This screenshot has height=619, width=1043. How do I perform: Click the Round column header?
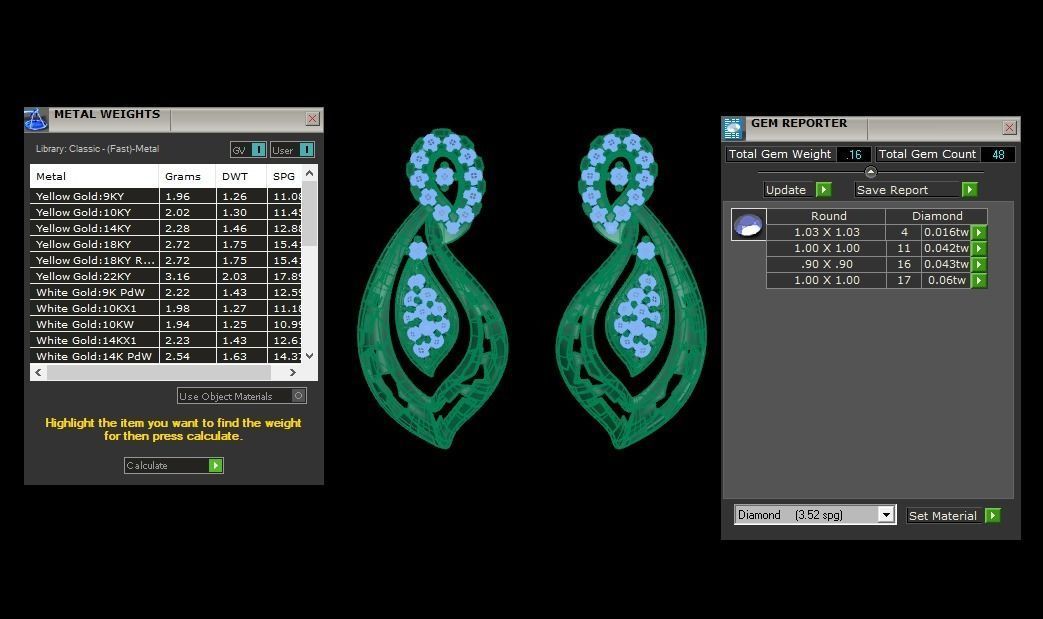click(828, 216)
